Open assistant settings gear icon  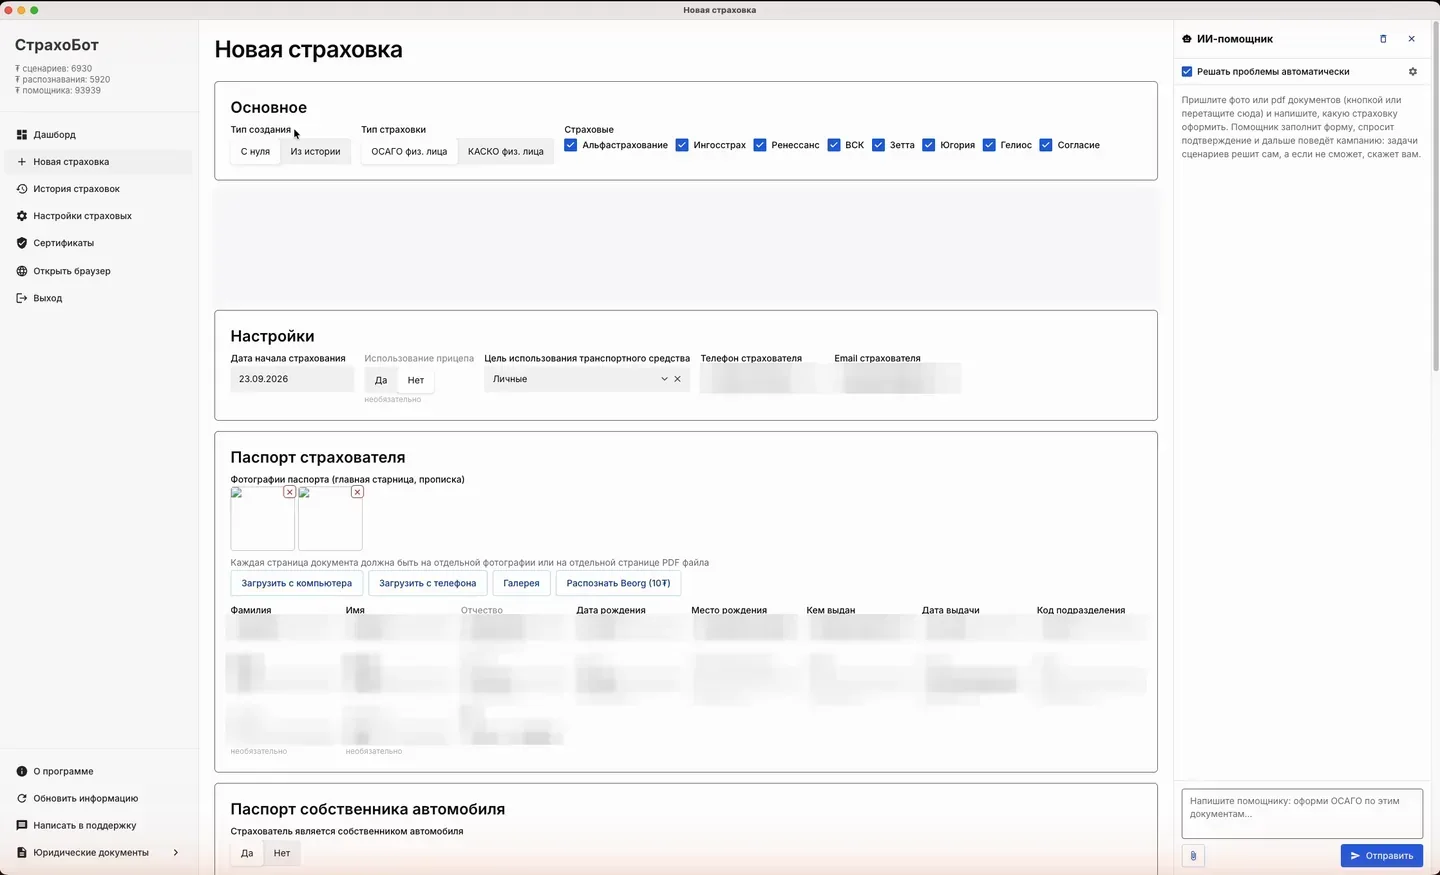click(1413, 72)
